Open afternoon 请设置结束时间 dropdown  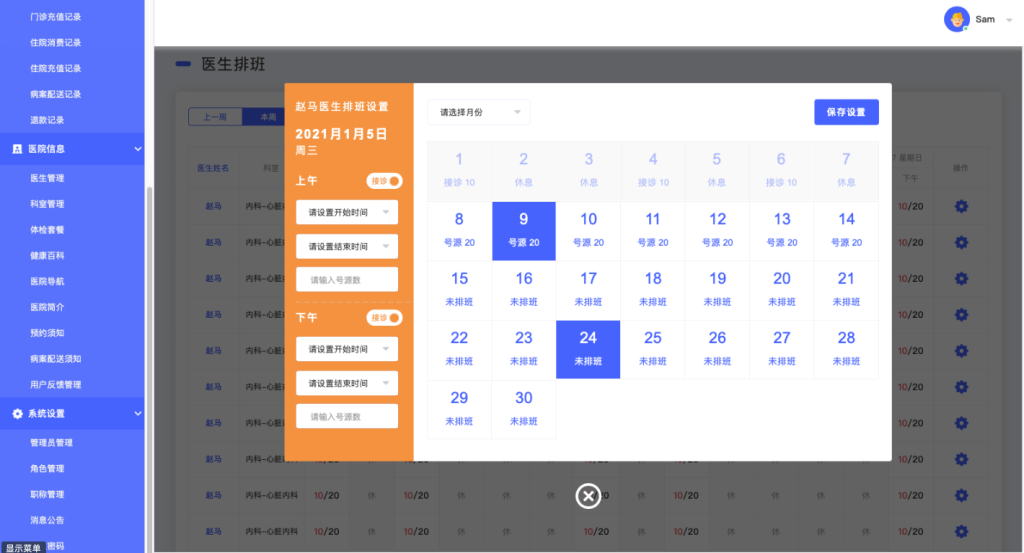point(346,384)
